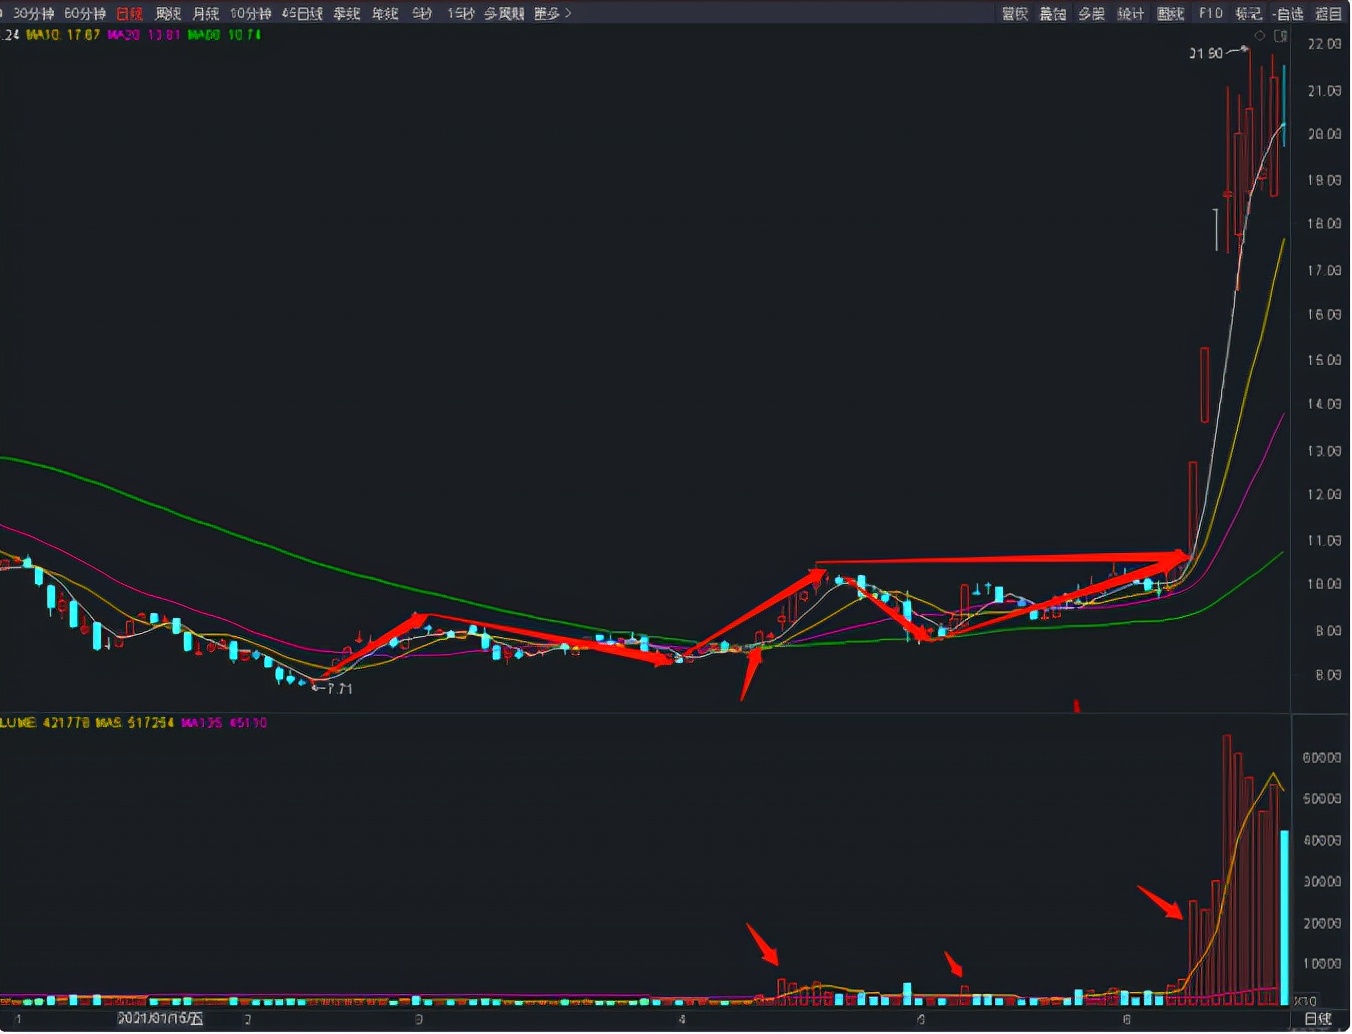Click the 2021/01/15 date on time axis
1352x1034 pixels.
160,1019
